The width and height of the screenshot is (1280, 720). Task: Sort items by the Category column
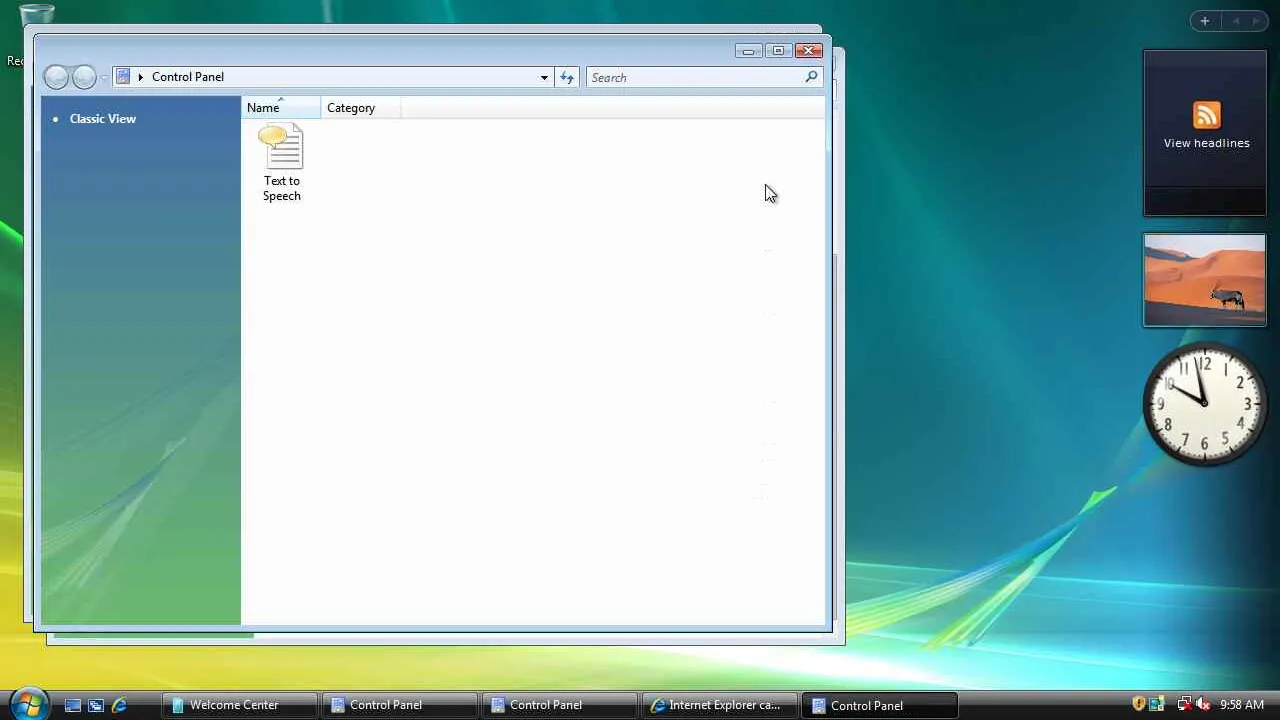360,108
